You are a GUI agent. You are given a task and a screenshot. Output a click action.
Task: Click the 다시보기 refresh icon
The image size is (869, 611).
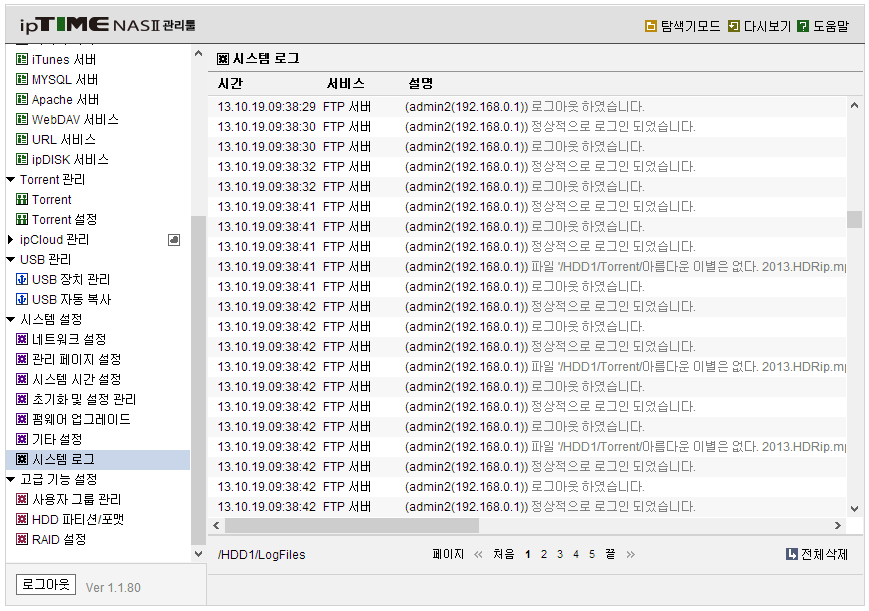(x=734, y=26)
